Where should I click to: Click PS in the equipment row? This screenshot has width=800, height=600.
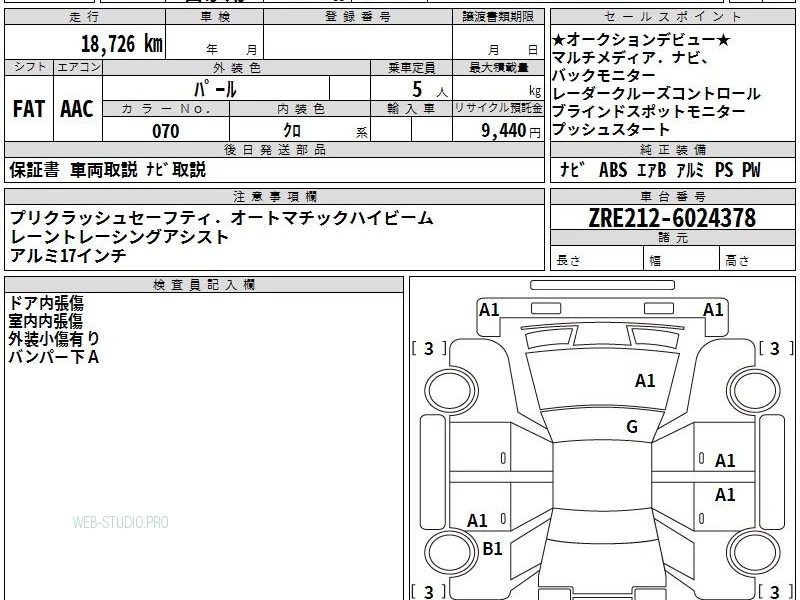tap(723, 170)
